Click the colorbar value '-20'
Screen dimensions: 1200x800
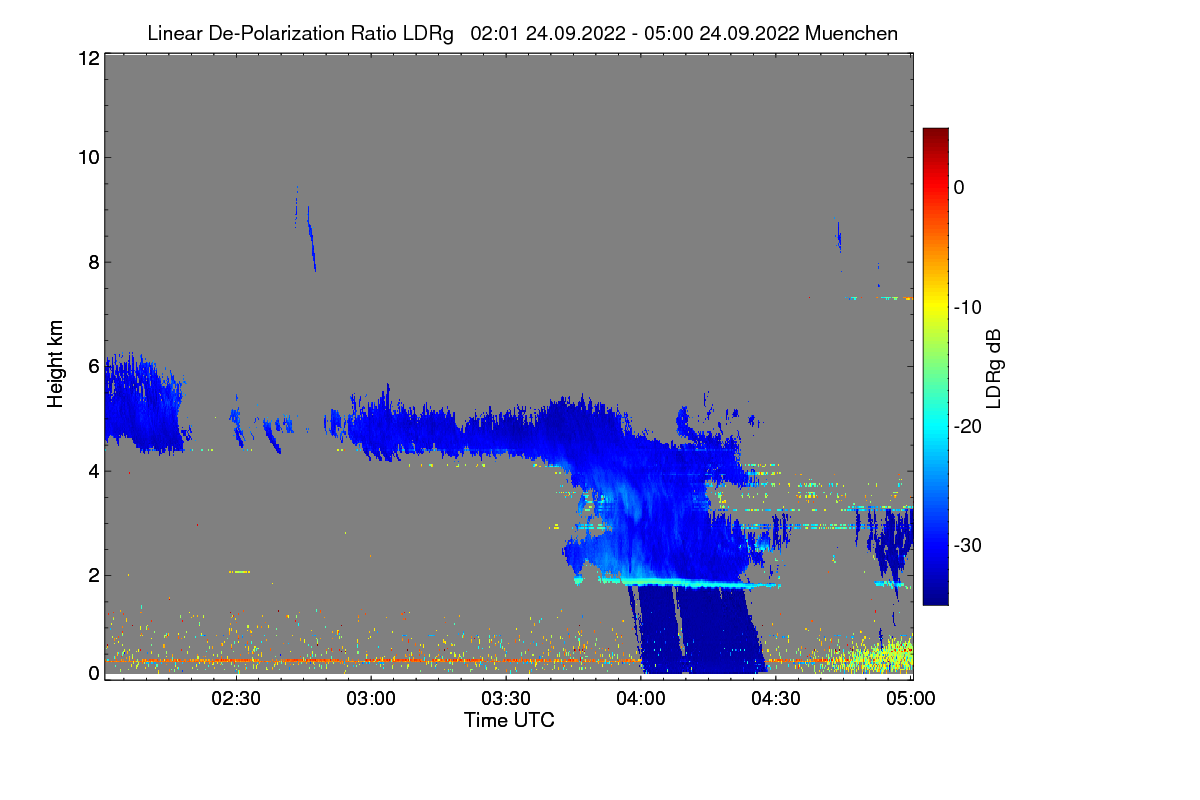[x=967, y=426]
